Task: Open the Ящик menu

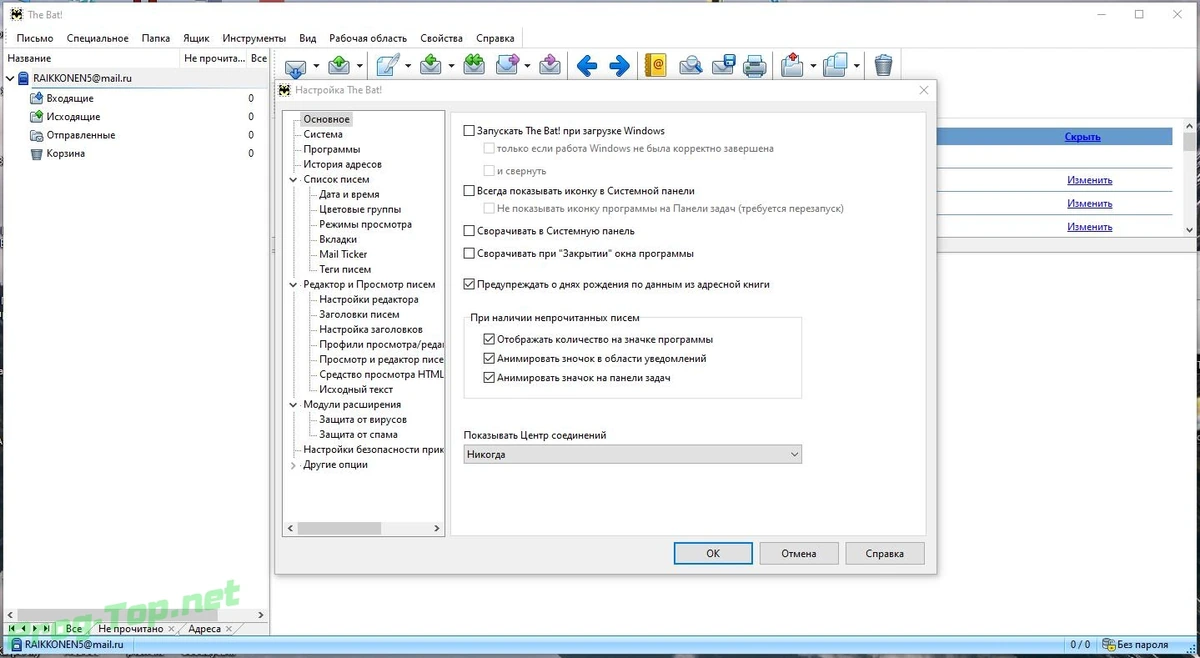Action: click(x=196, y=38)
